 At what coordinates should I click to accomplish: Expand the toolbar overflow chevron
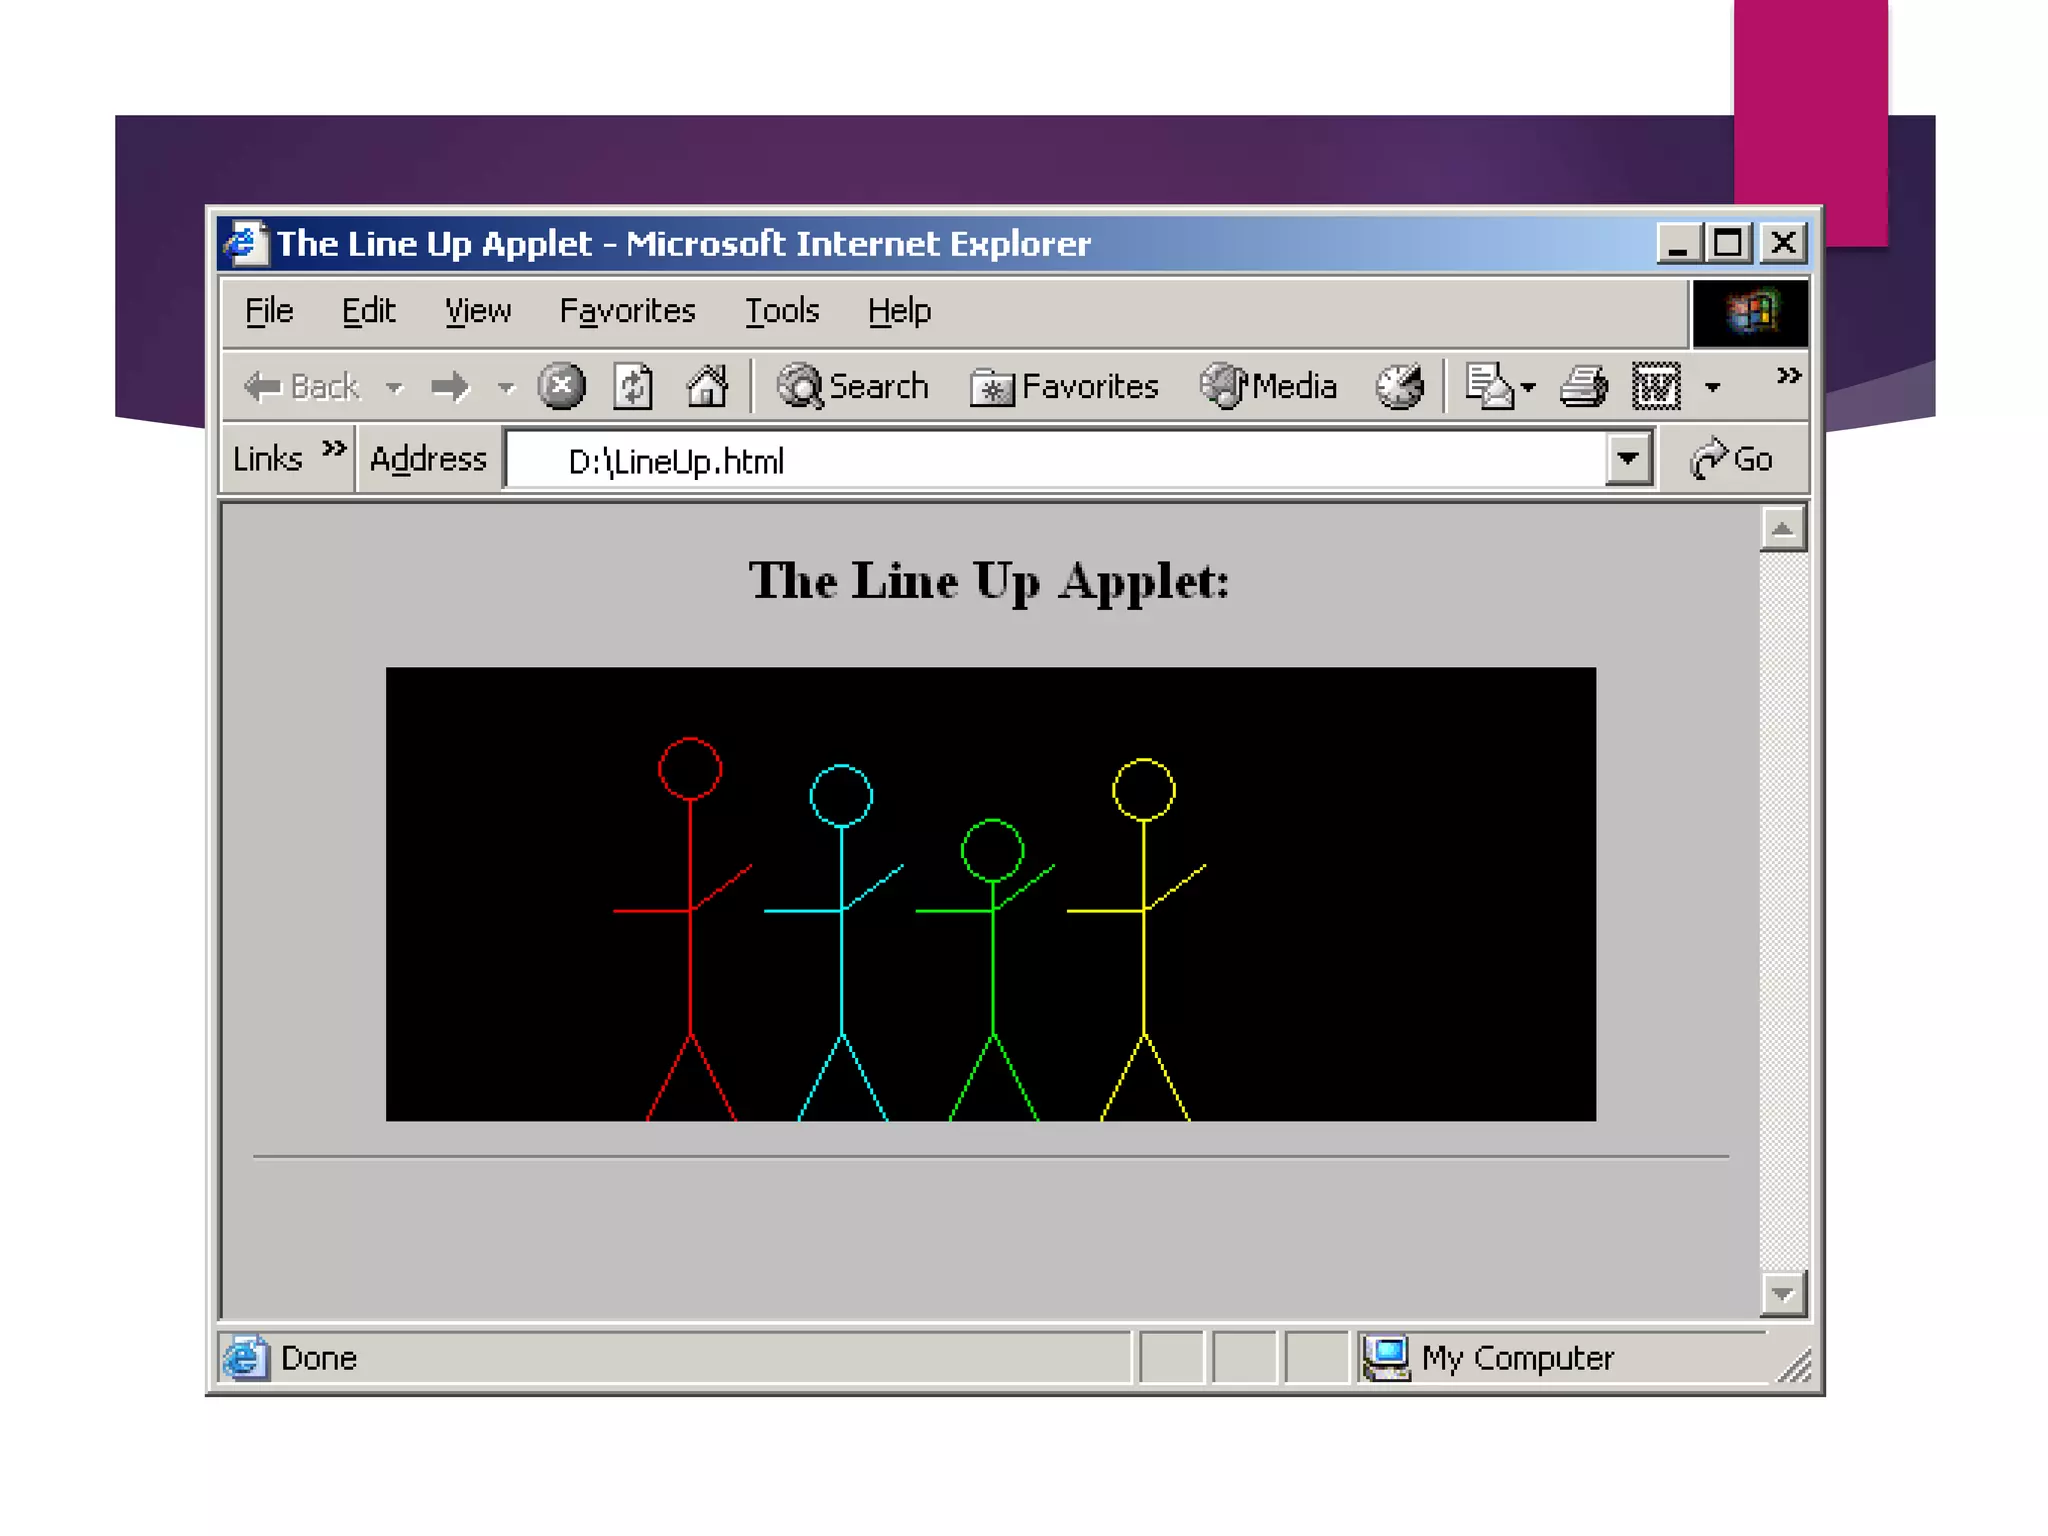pyautogui.click(x=1788, y=376)
